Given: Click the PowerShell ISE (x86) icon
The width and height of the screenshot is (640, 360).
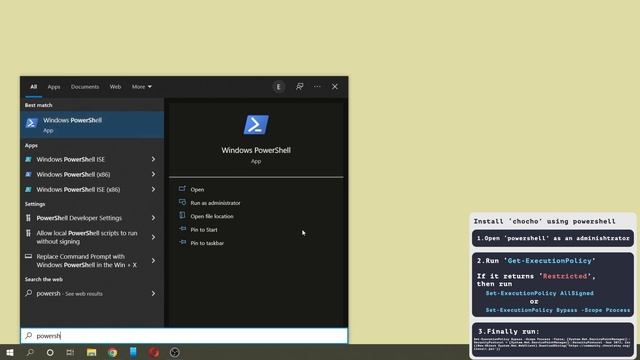Looking at the screenshot, I should click(x=28, y=189).
